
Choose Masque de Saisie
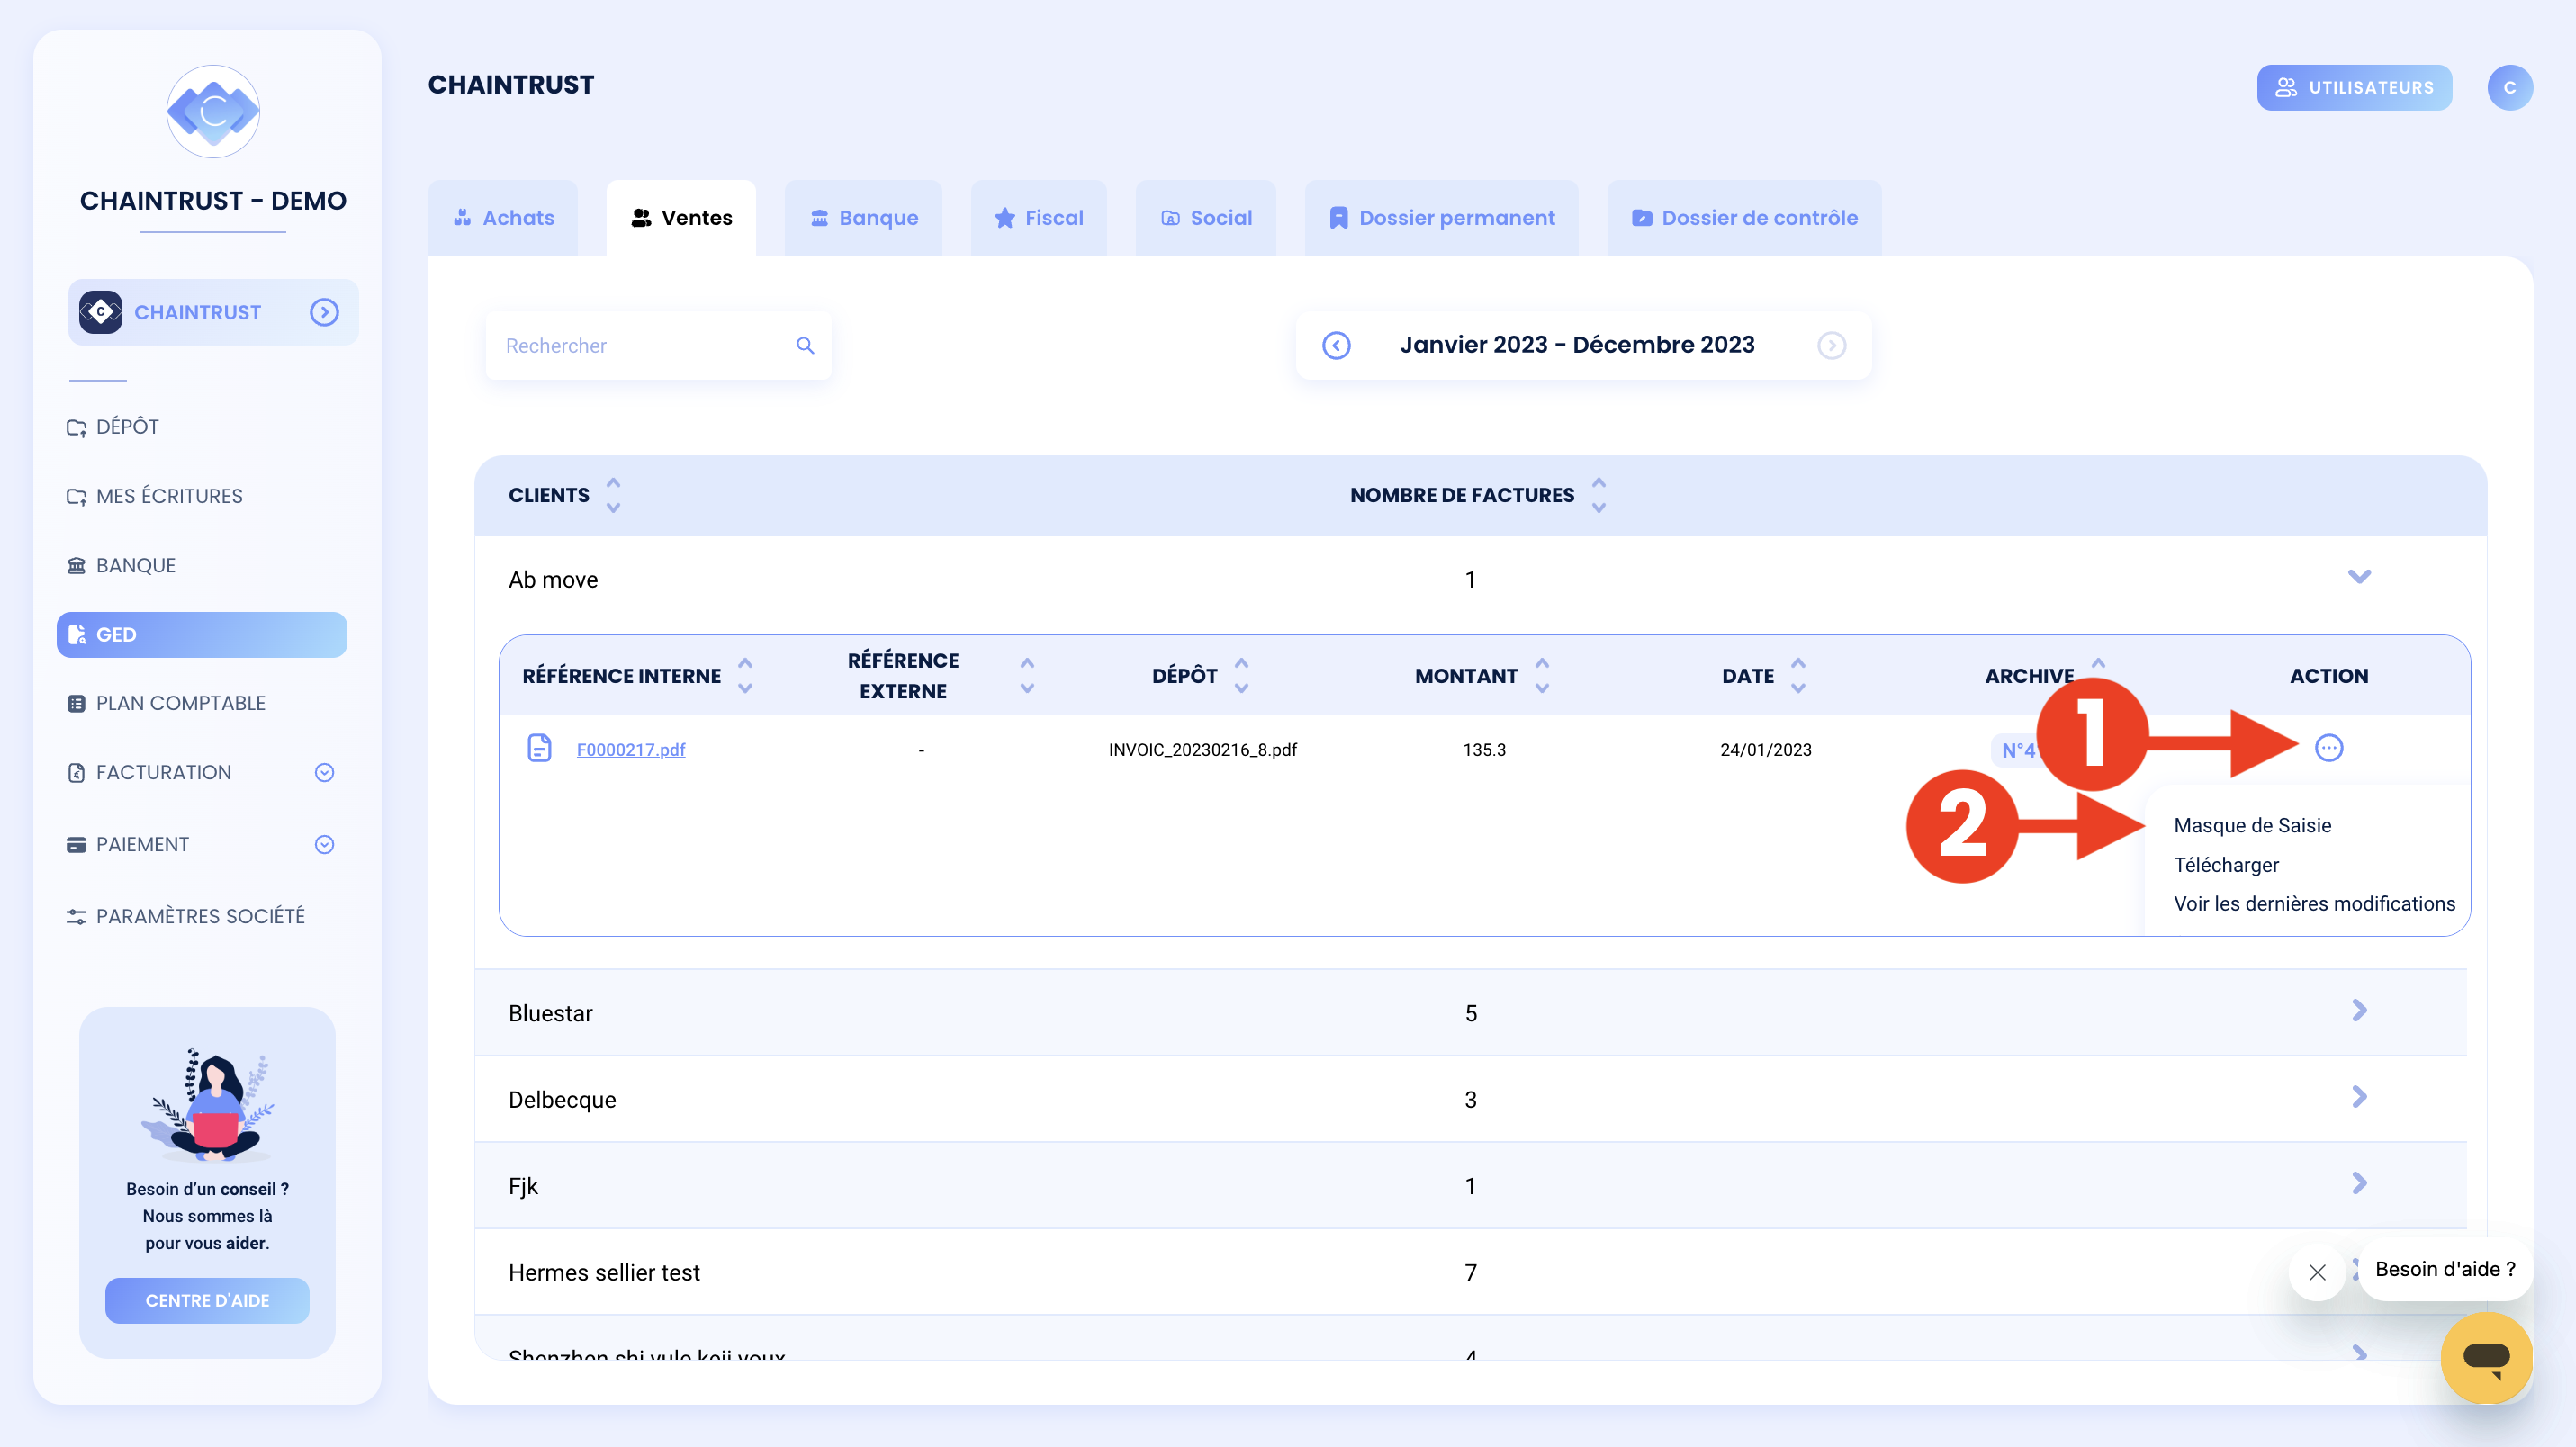click(2252, 826)
